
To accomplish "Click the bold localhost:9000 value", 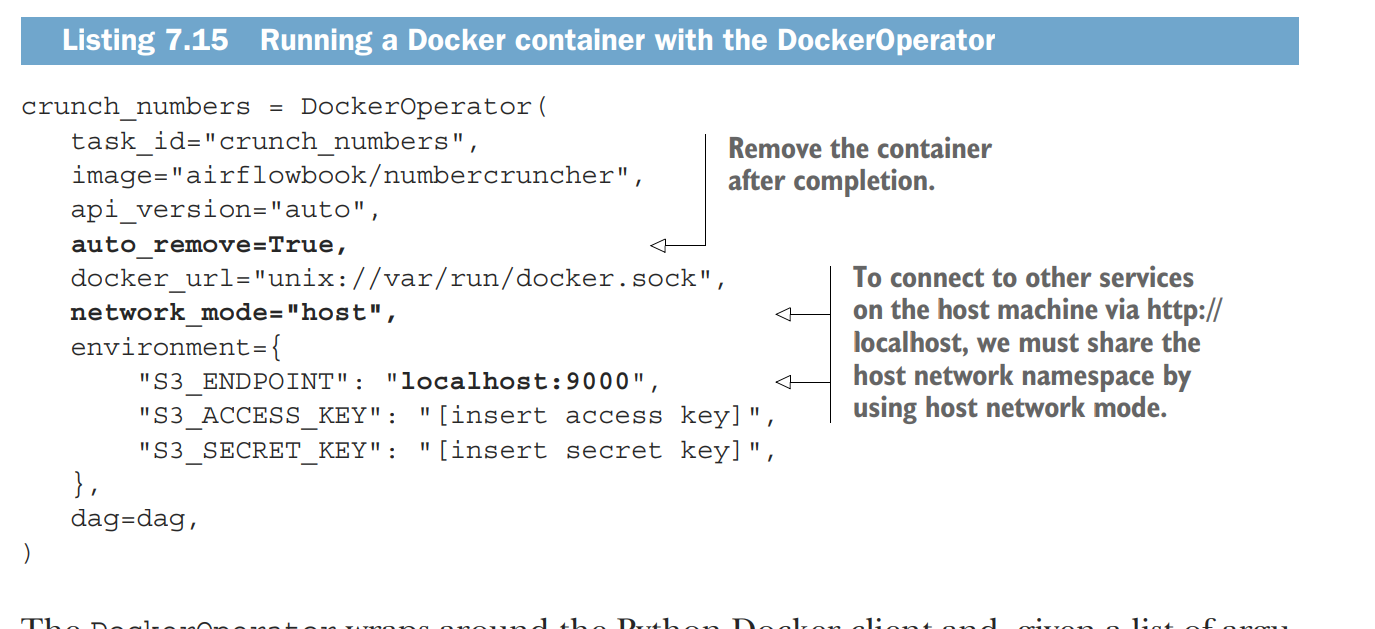I will pyautogui.click(x=516, y=381).
